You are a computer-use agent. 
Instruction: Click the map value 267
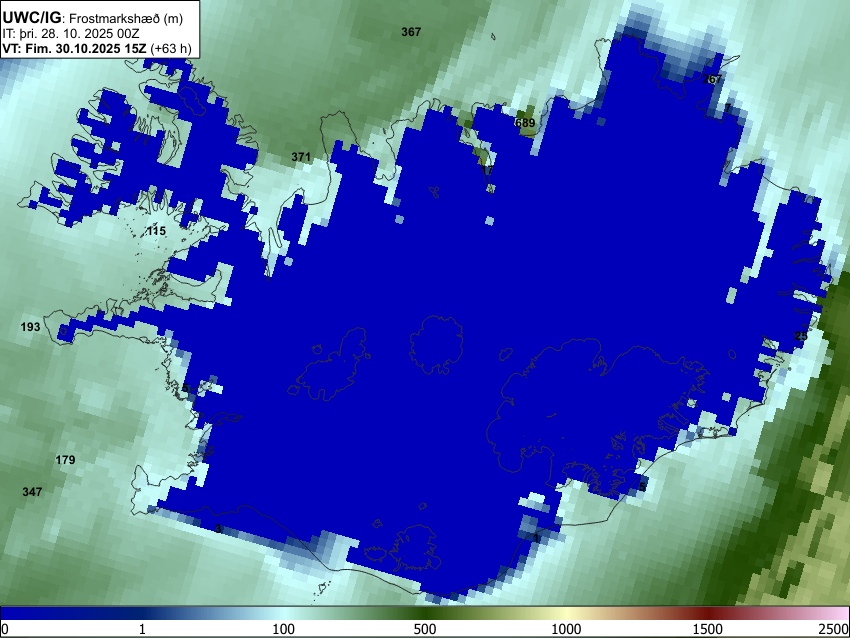pos(712,79)
